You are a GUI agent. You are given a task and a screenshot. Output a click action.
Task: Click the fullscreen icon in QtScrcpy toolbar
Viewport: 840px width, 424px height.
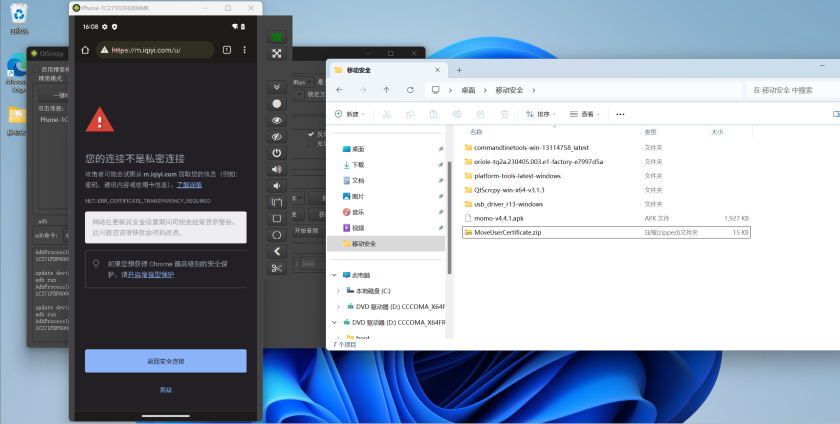point(277,53)
